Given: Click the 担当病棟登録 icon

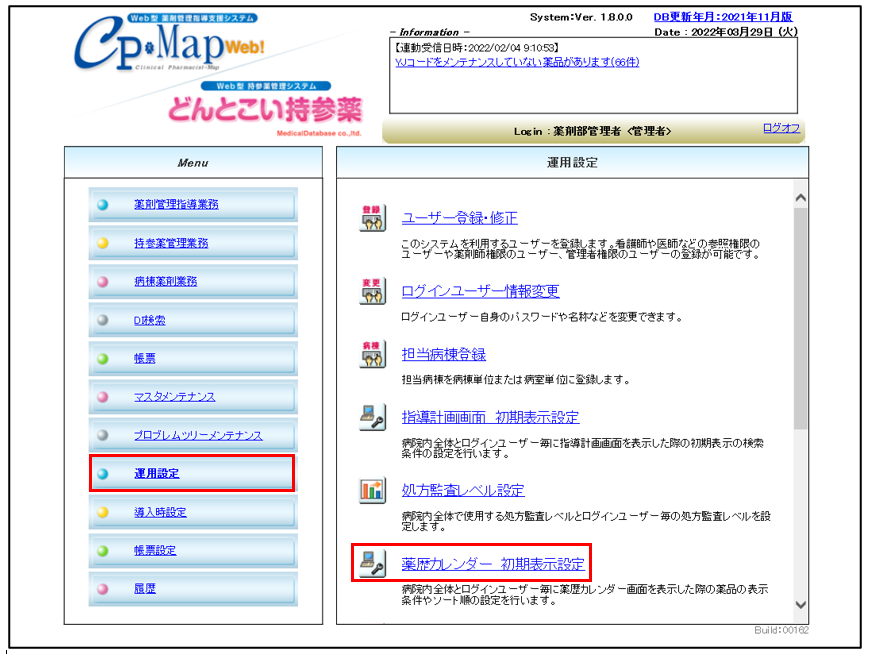Looking at the screenshot, I should point(372,354).
